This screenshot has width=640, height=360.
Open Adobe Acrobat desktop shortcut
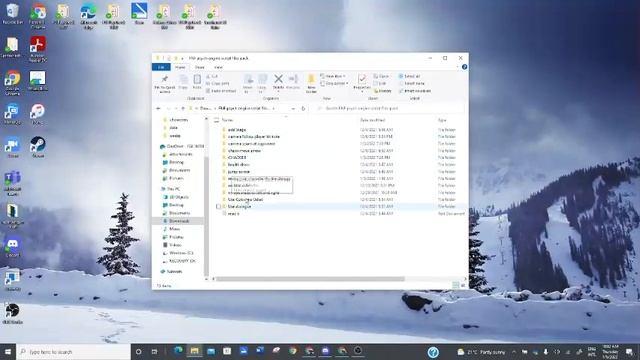[x=38, y=49]
